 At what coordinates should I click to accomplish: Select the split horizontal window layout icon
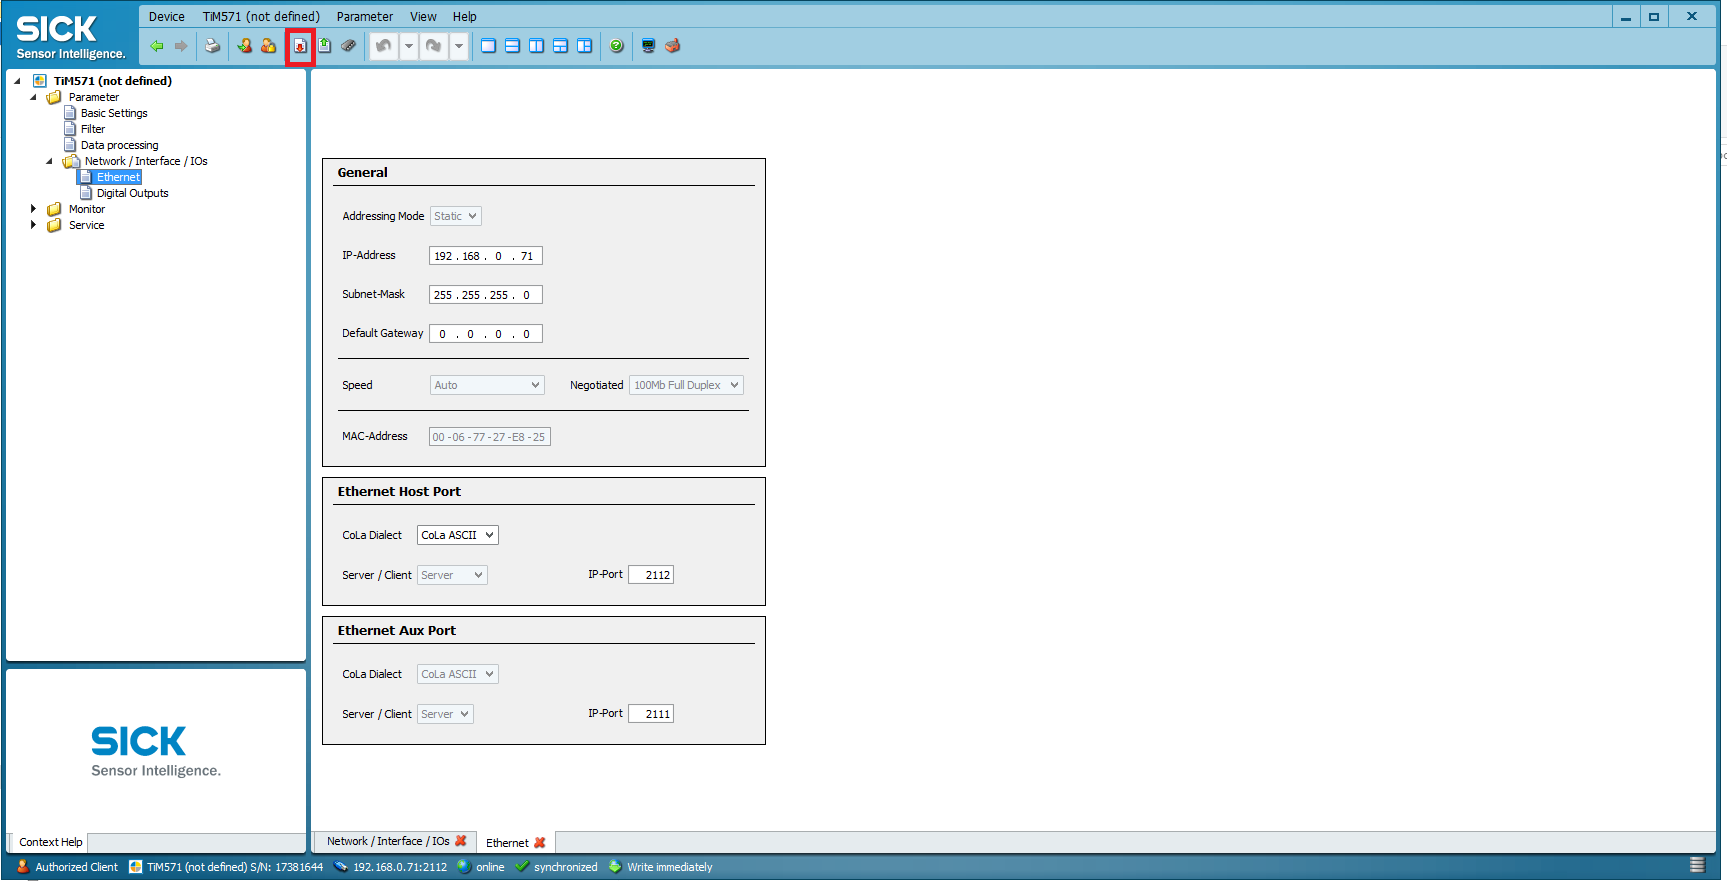coord(512,46)
